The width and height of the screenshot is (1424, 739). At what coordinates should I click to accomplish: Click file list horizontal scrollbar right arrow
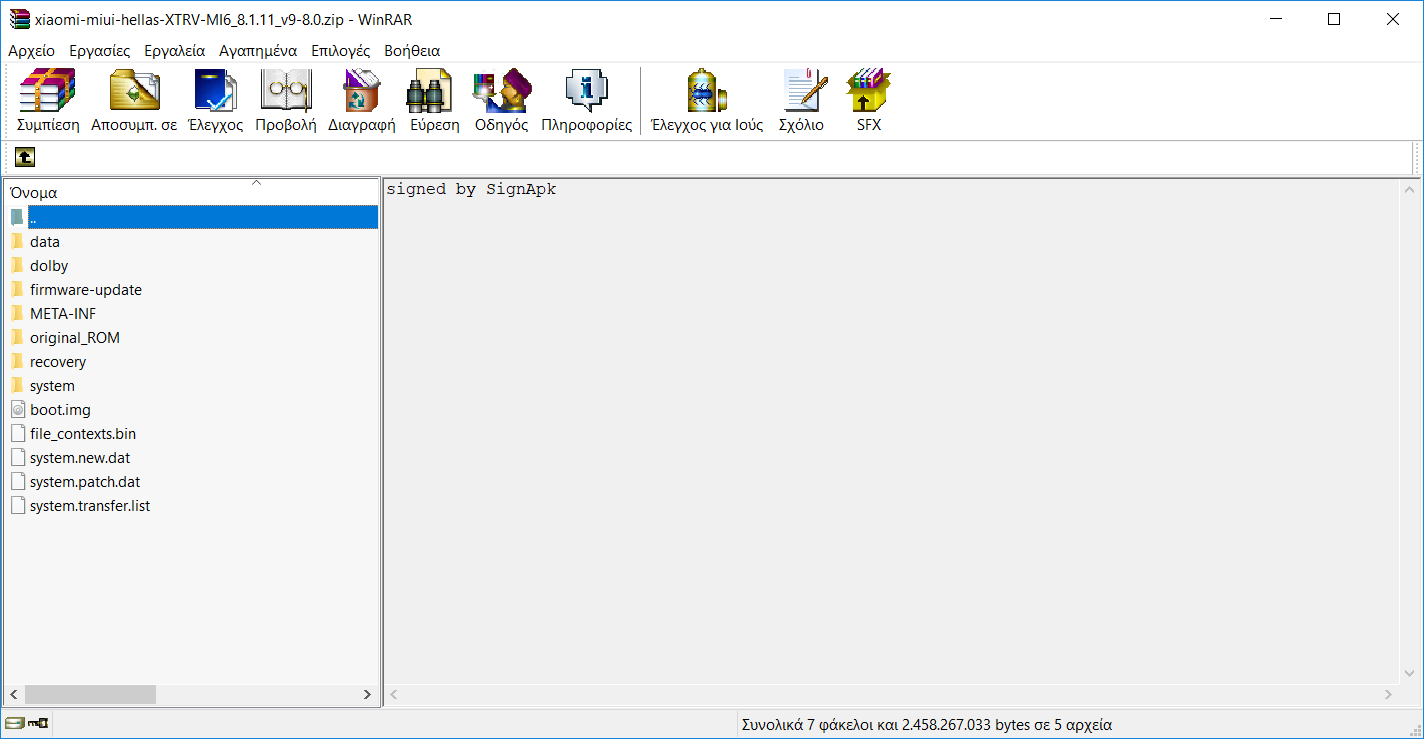pos(367,694)
